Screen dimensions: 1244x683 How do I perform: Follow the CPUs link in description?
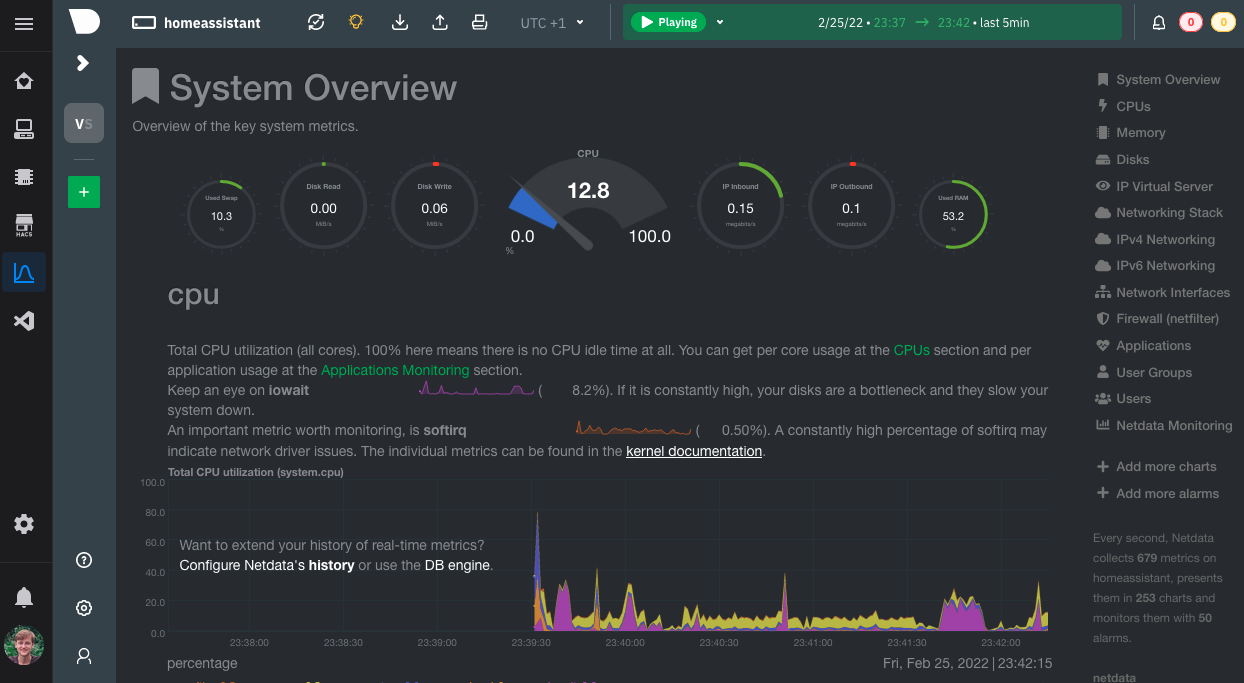tap(911, 350)
